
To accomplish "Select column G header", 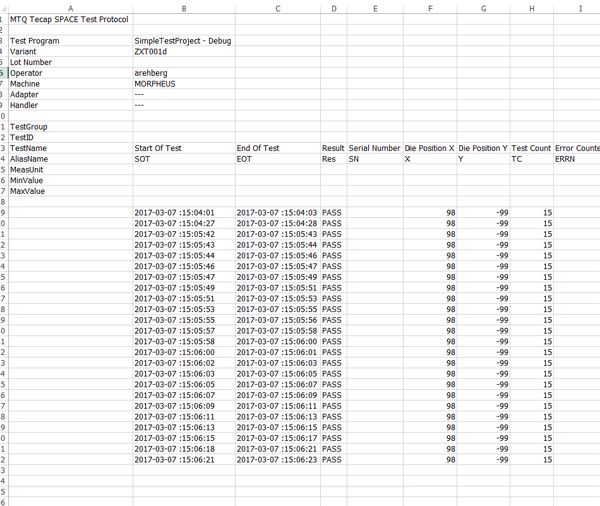I will point(483,7).
